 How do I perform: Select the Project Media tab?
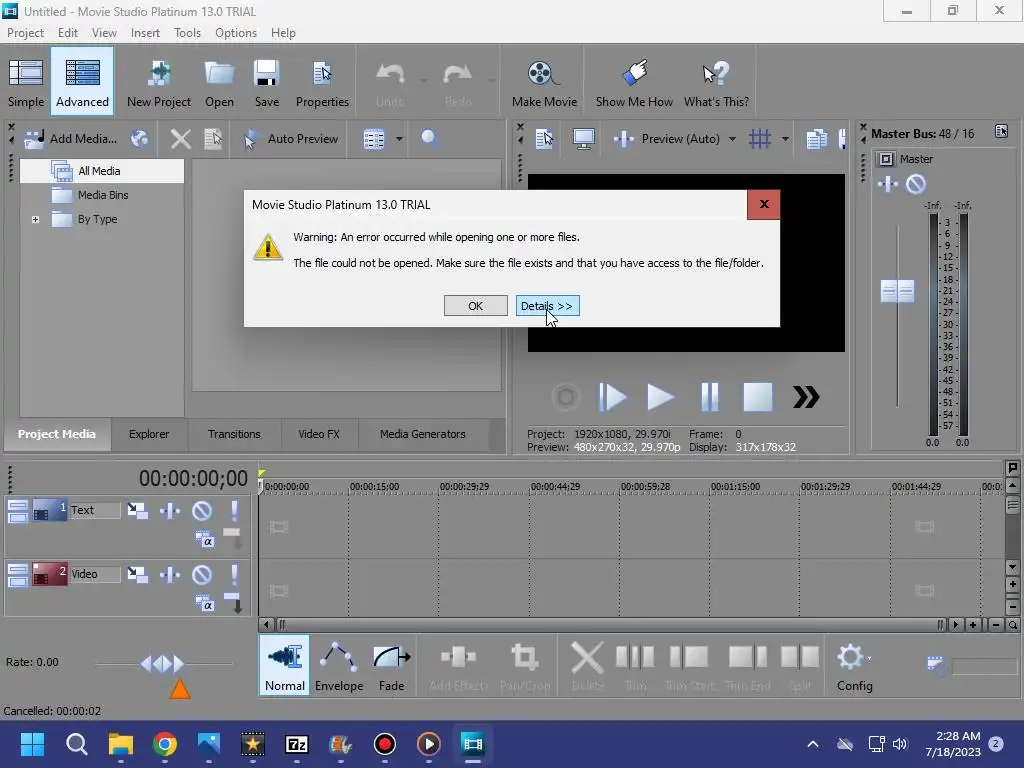point(57,434)
